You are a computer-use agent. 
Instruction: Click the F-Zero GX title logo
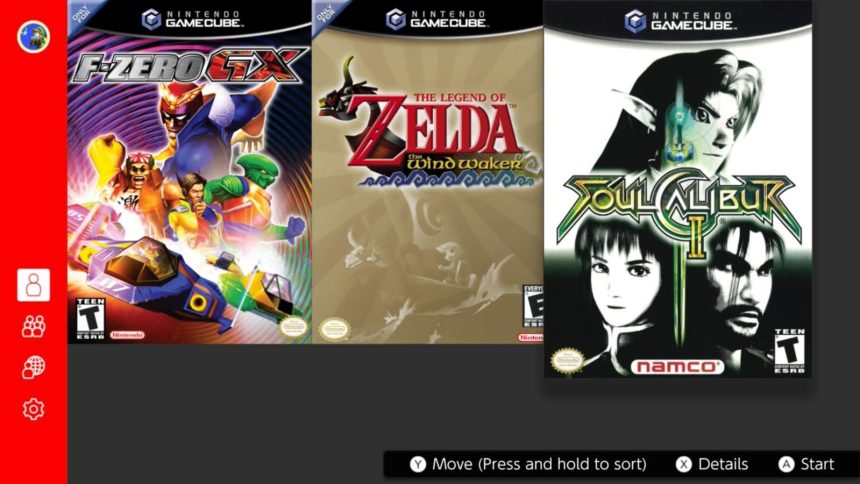point(190,66)
